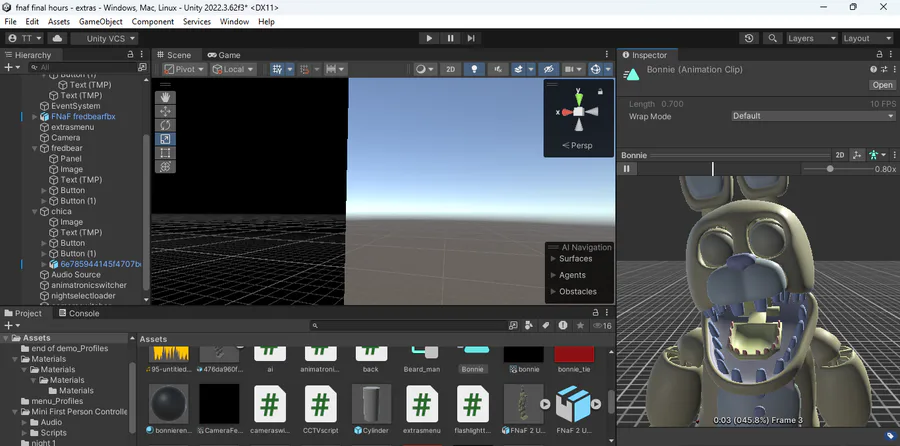This screenshot has height=446, width=900.
Task: Start Play mode
Action: [x=429, y=38]
